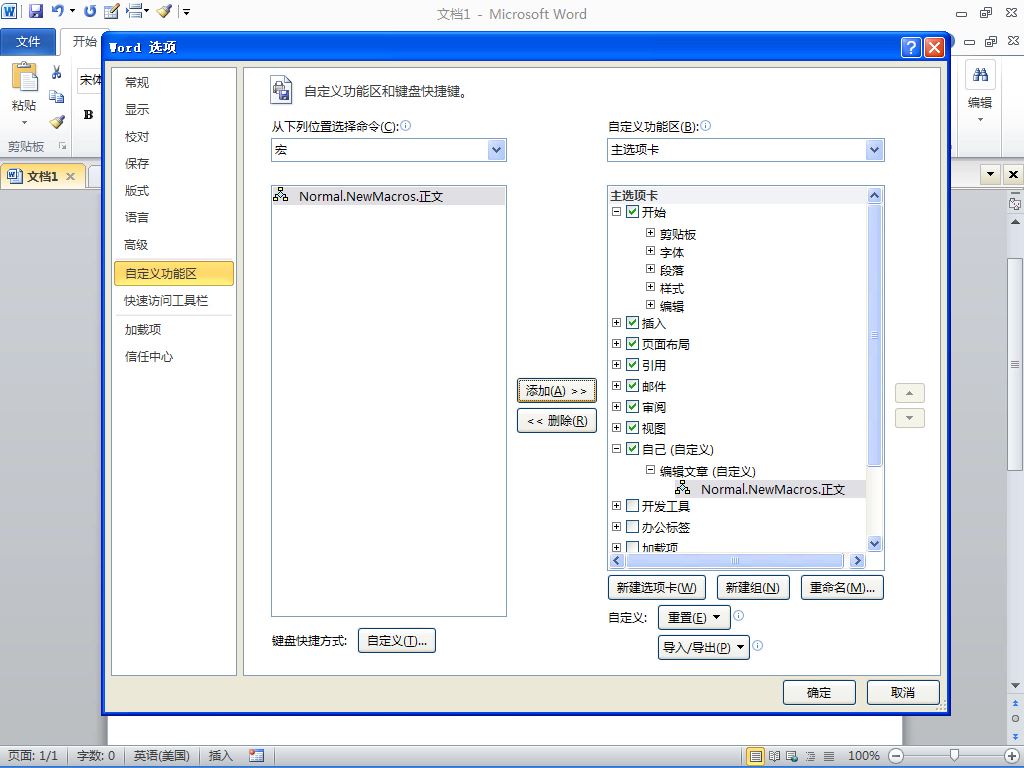
Task: Click the Word application icon in title bar
Action: (10, 11)
